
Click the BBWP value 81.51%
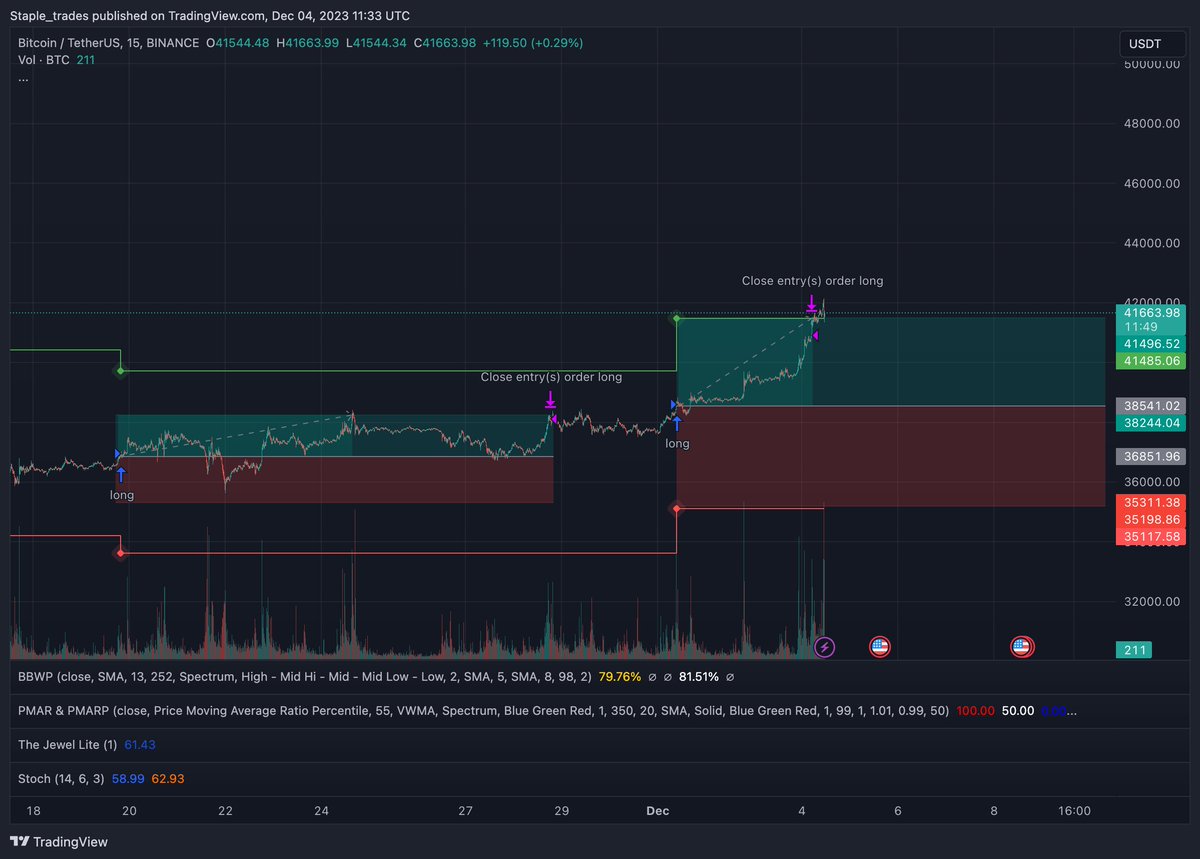click(700, 677)
